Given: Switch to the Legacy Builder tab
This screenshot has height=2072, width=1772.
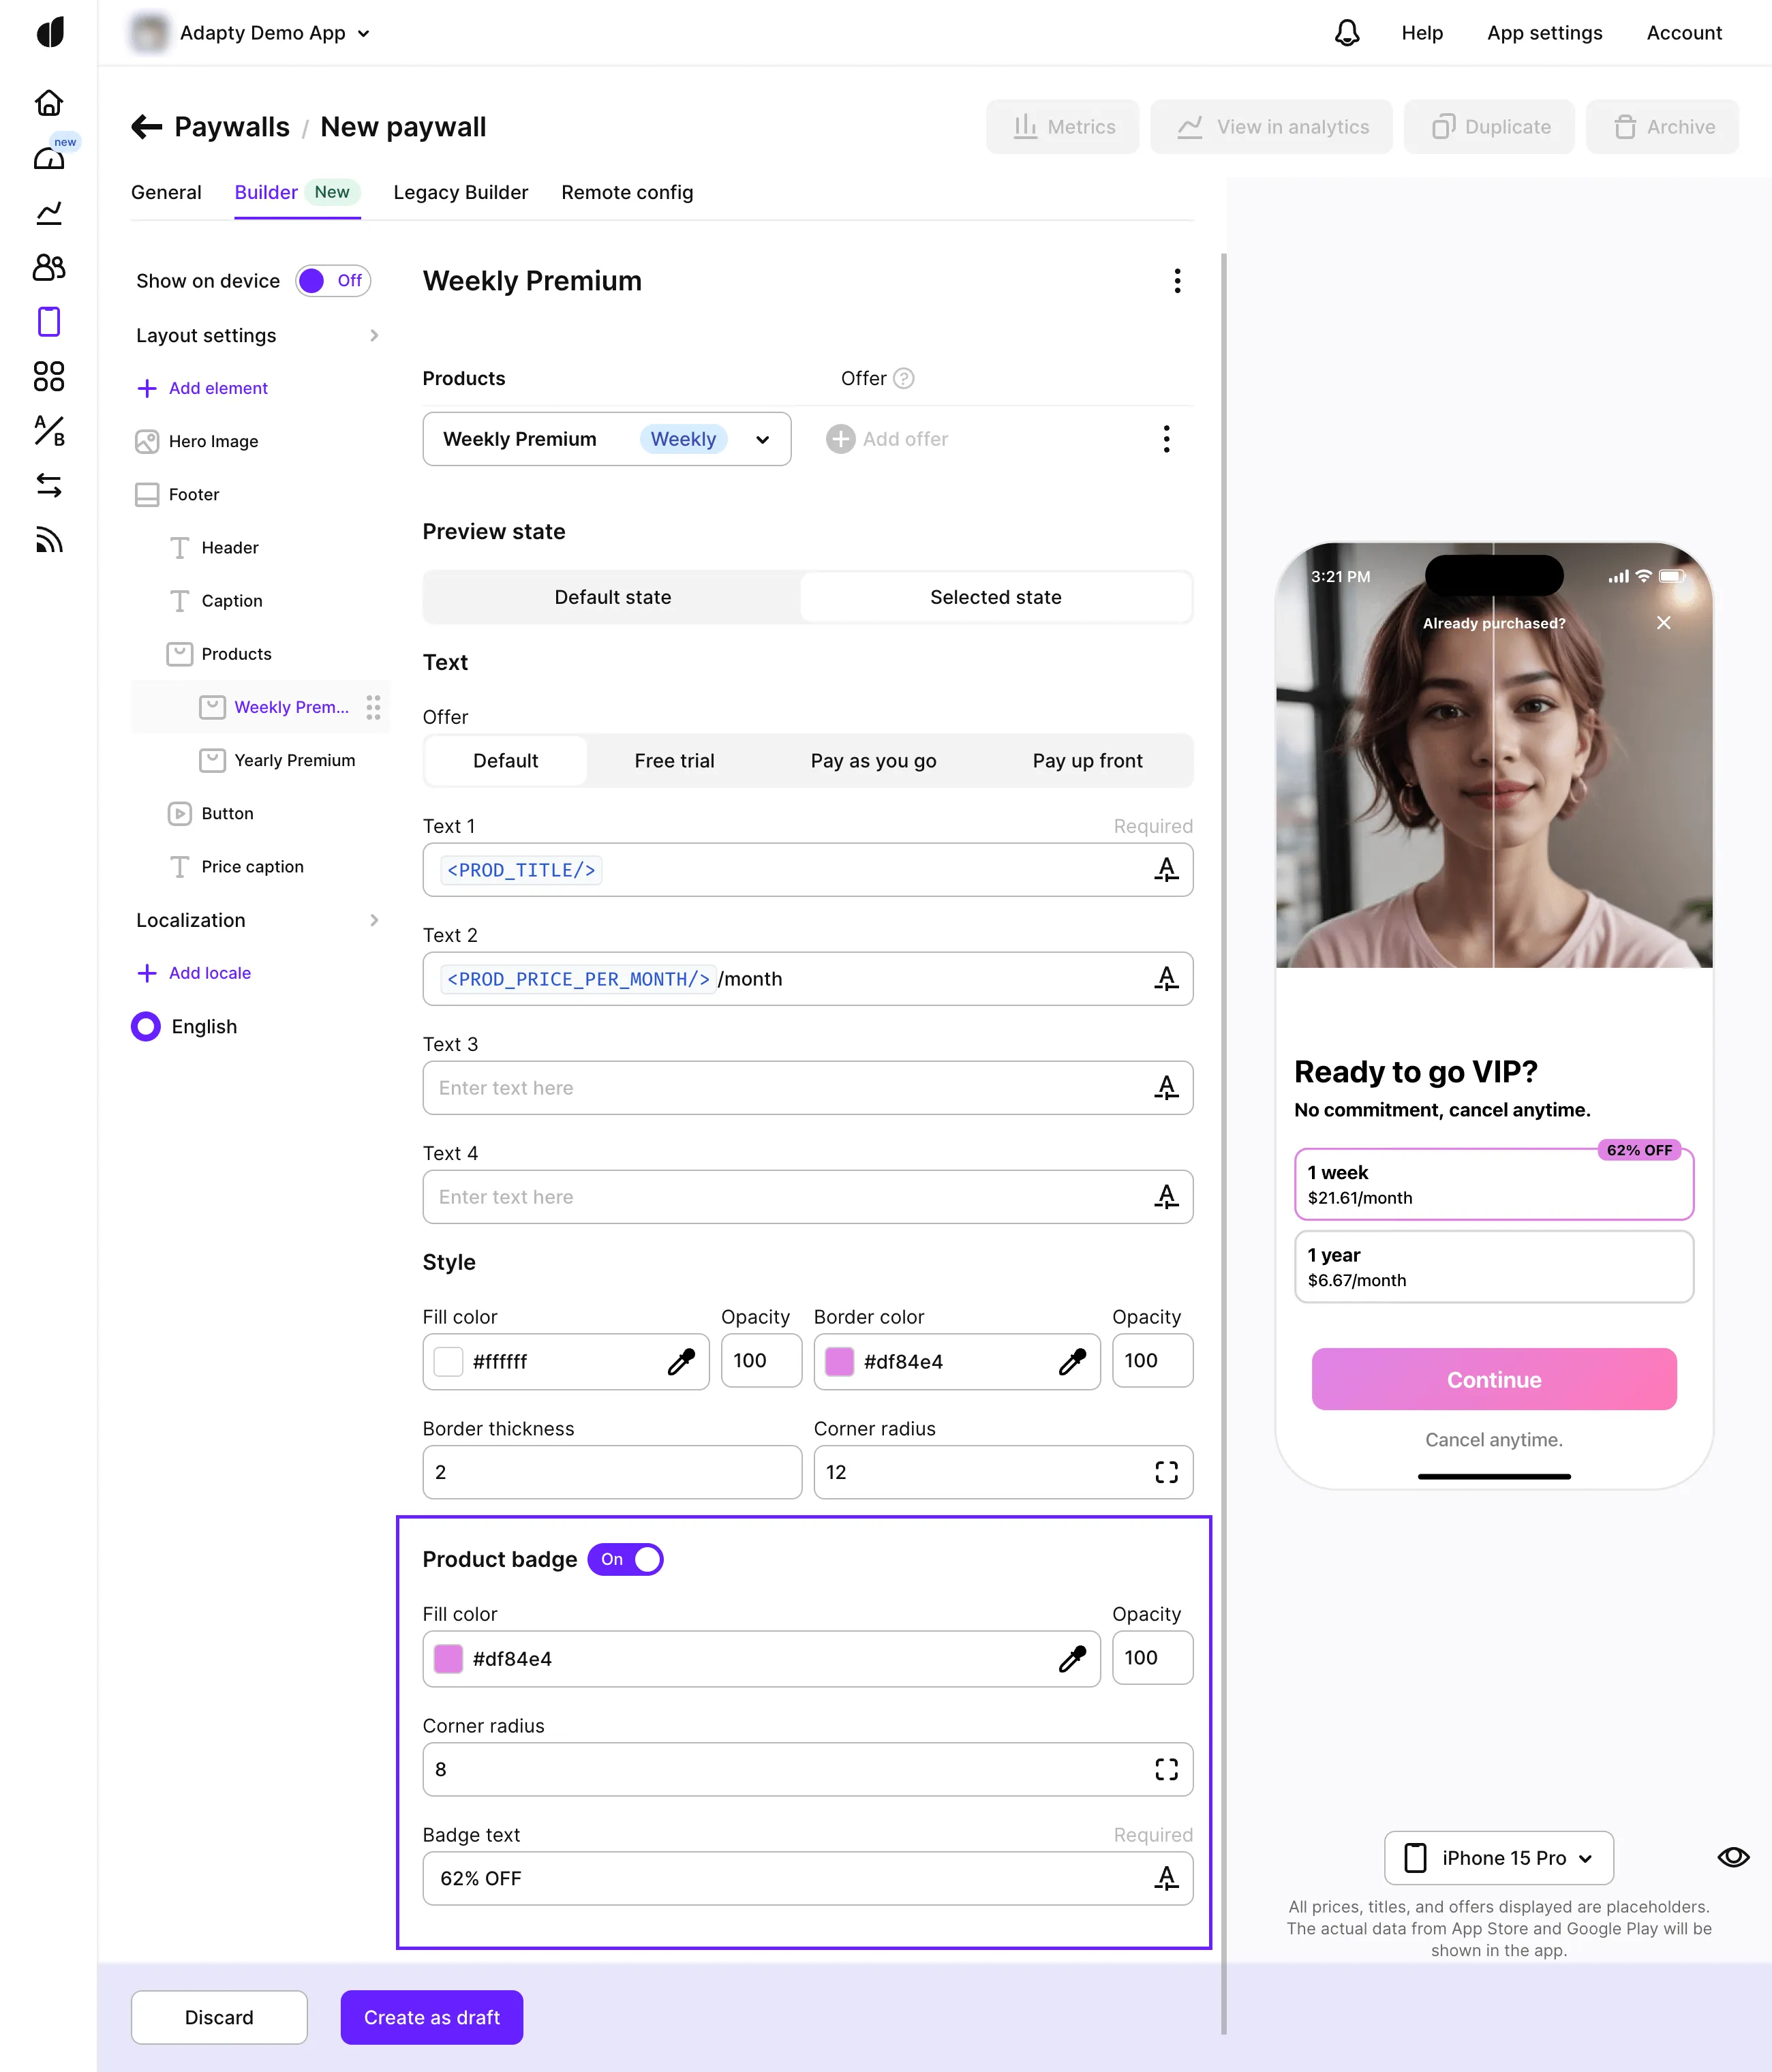Looking at the screenshot, I should coord(460,192).
